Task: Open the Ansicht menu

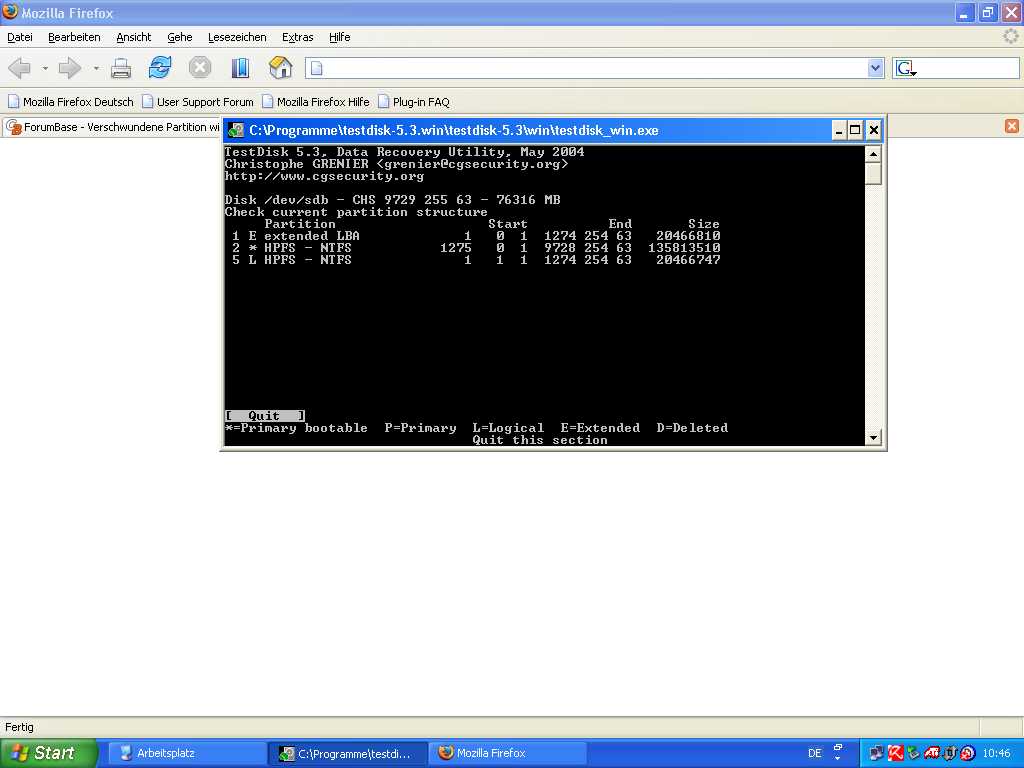Action: 134,37
